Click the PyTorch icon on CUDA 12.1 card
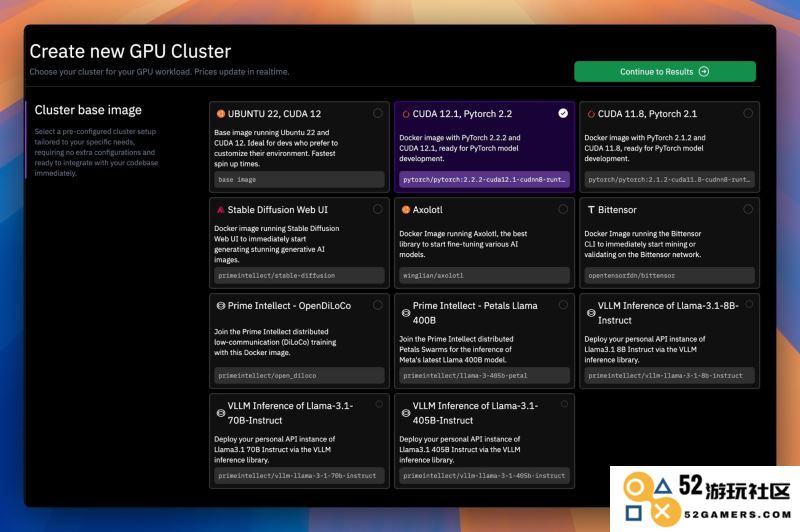 click(x=406, y=114)
